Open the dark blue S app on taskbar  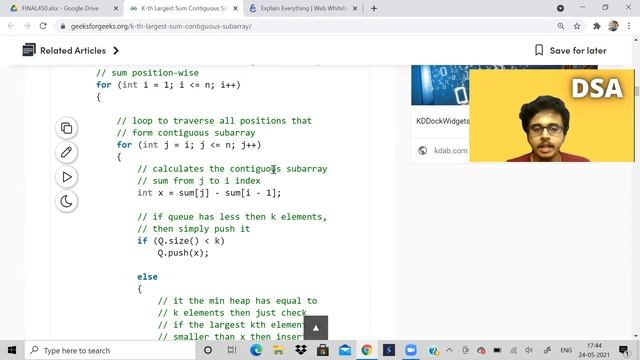(389, 350)
